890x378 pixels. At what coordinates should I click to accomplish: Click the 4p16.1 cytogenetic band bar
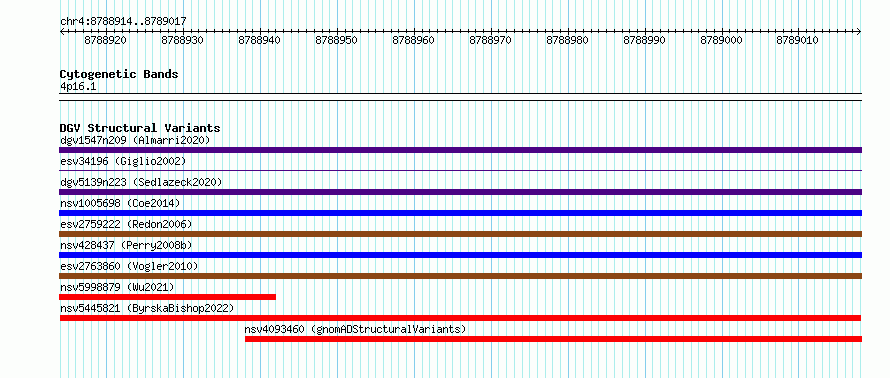click(460, 97)
